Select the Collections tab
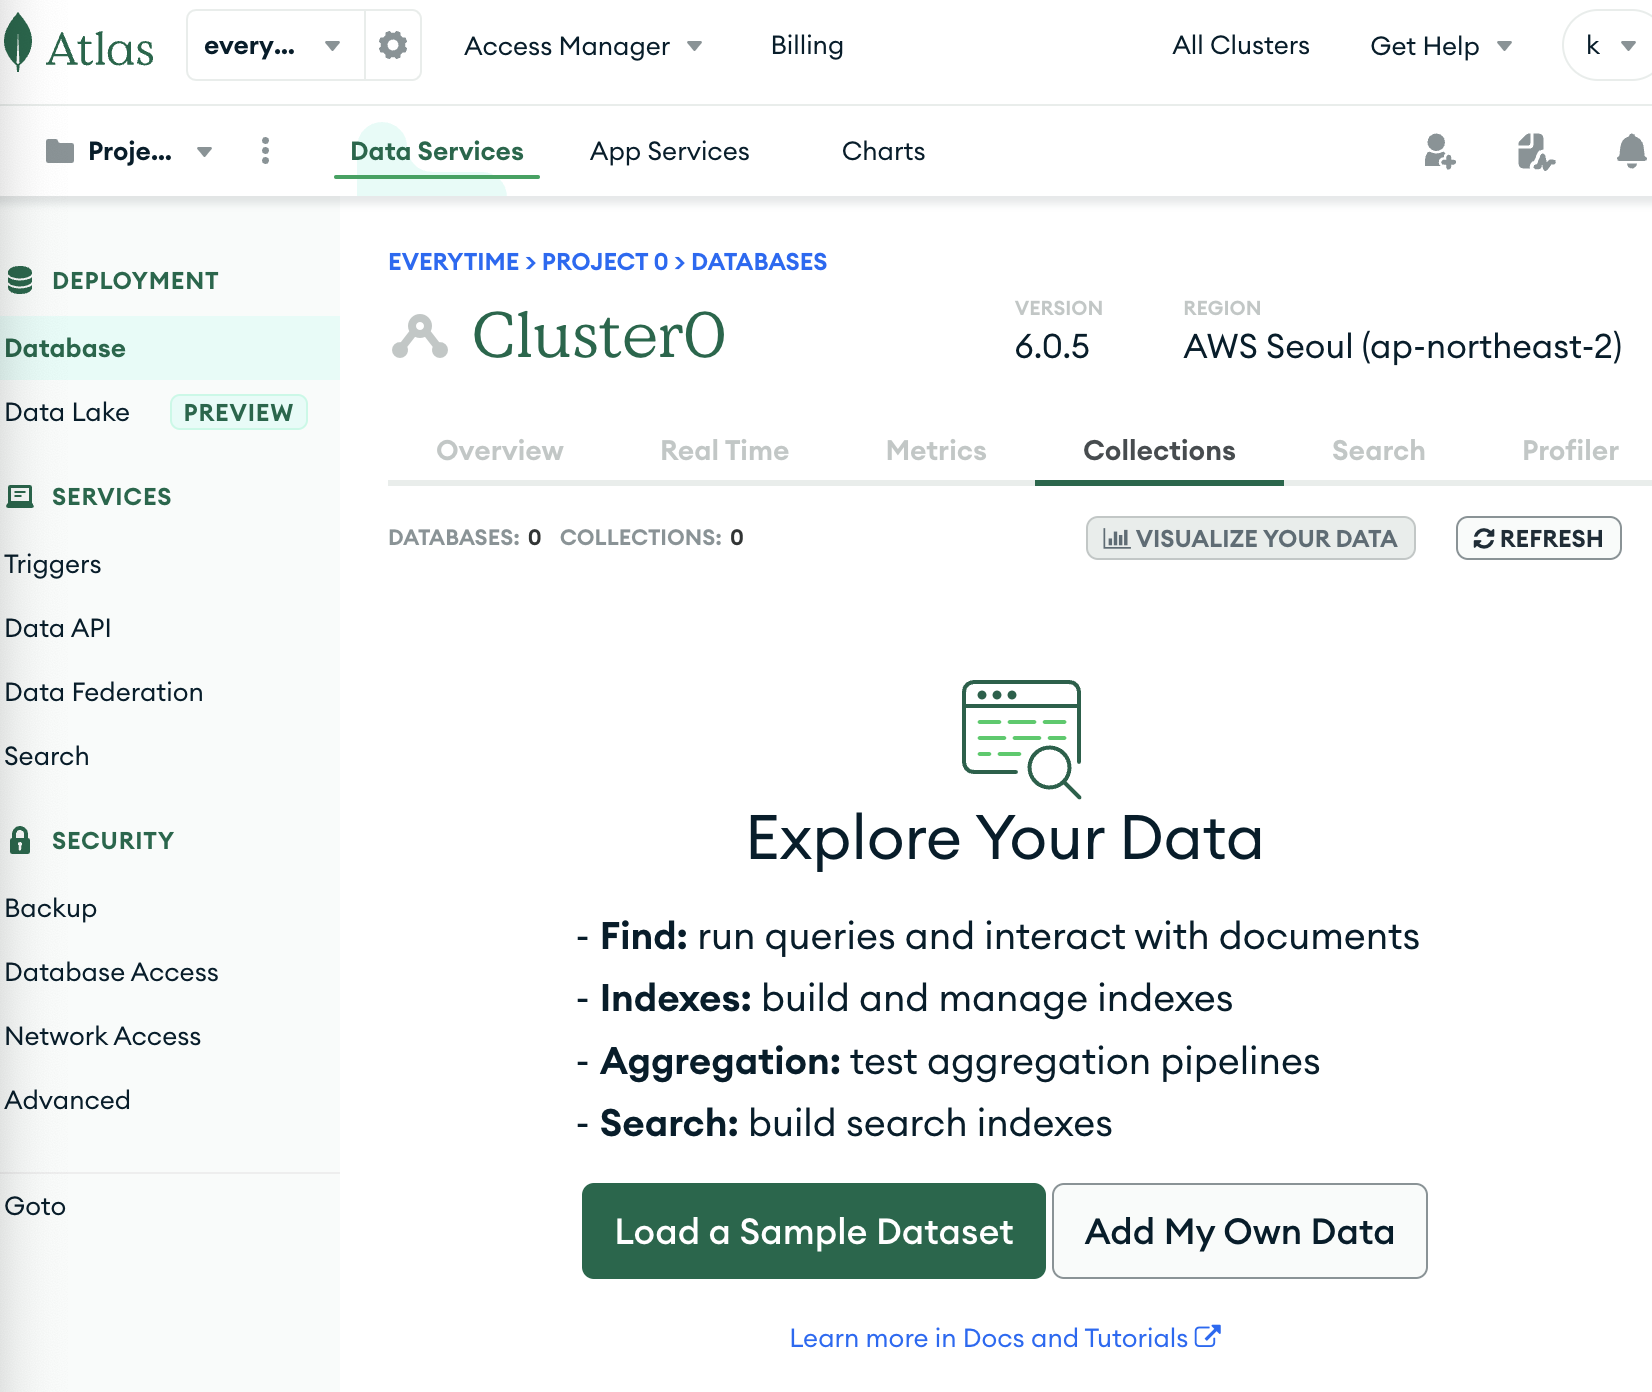 click(1159, 450)
